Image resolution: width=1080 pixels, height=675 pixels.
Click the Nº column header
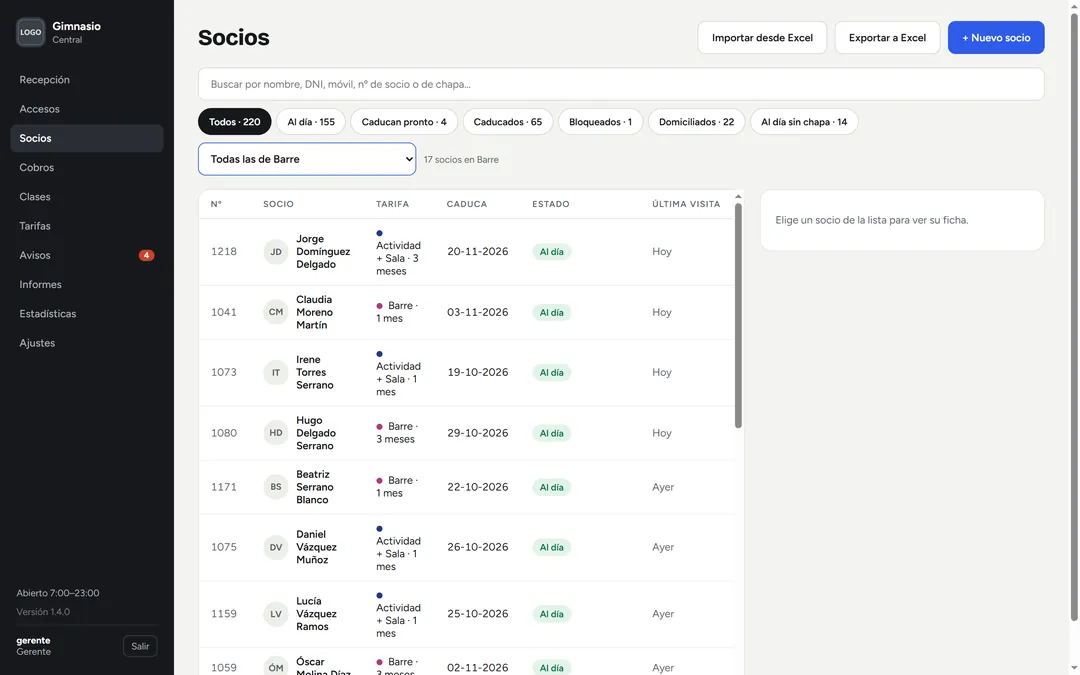216,204
